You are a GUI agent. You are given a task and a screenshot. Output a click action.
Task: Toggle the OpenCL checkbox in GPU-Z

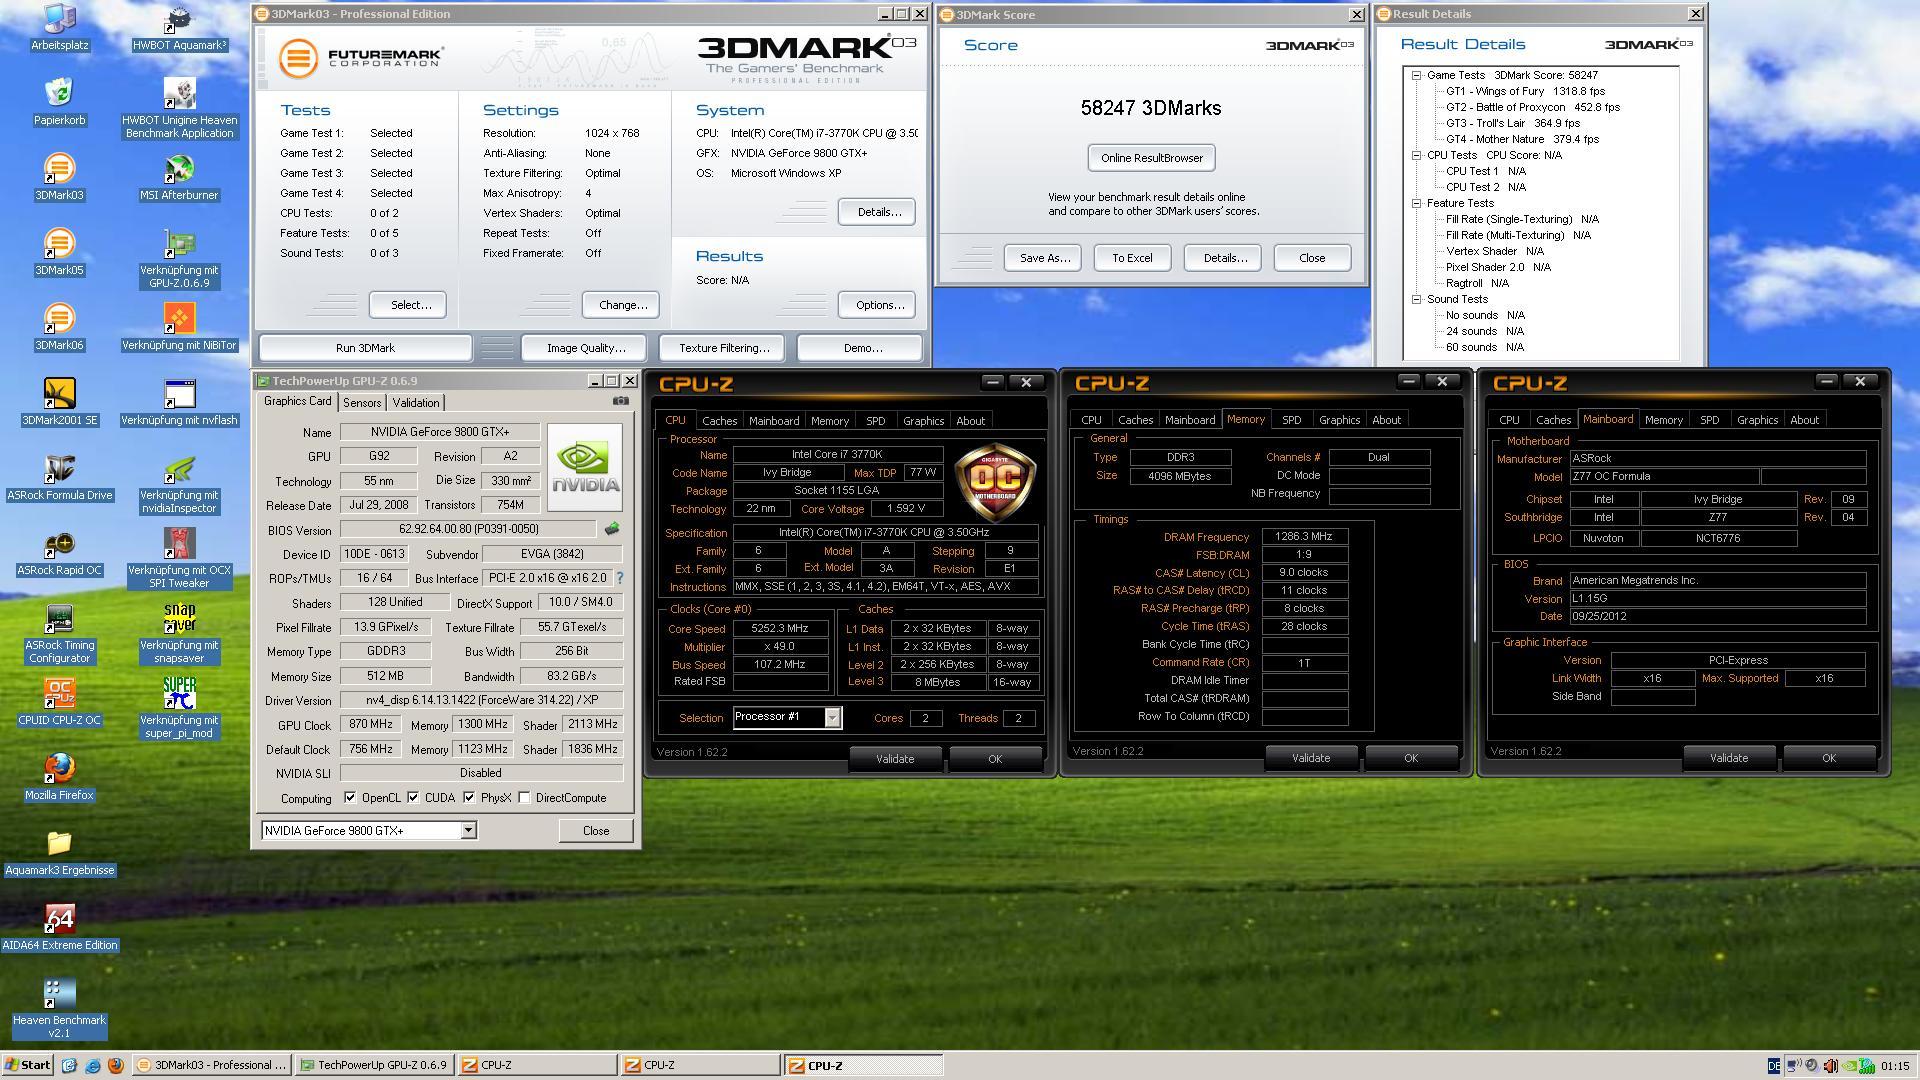pyautogui.click(x=350, y=798)
